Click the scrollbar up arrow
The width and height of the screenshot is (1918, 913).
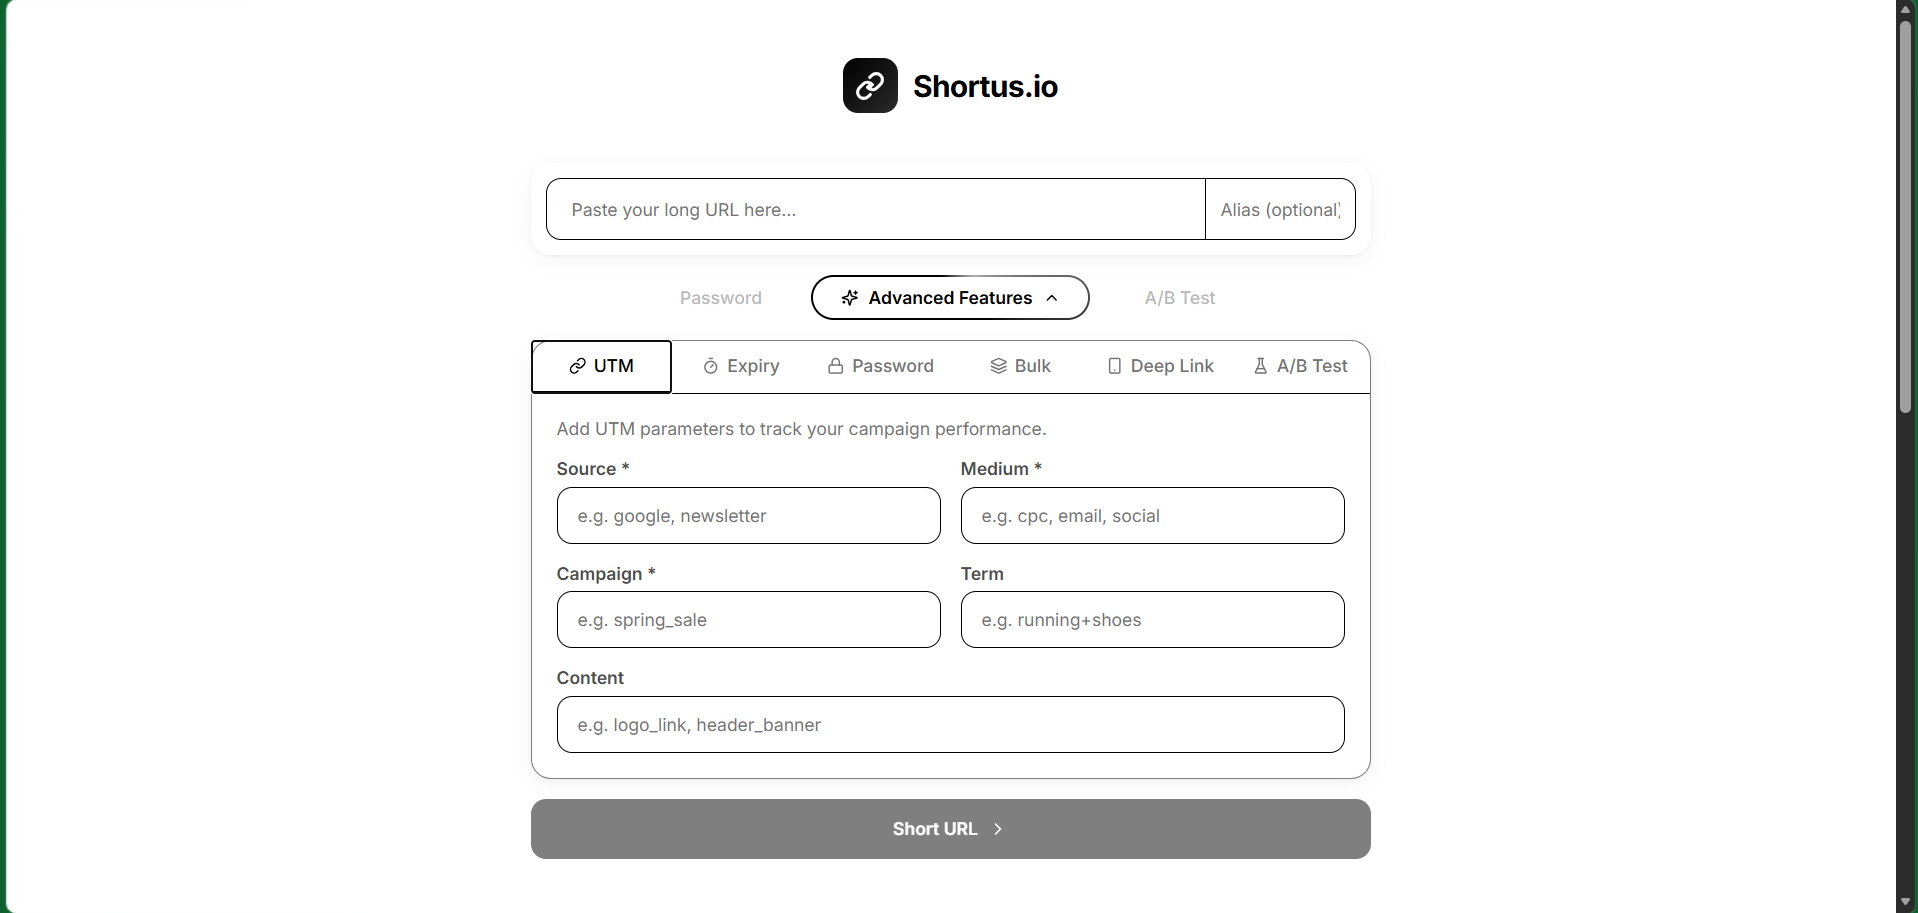click(1905, 9)
